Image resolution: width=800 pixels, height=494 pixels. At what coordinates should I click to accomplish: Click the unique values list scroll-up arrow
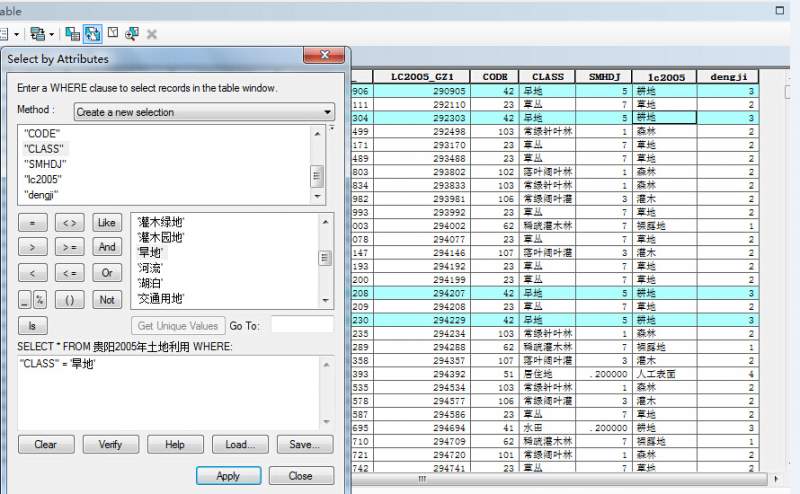(326, 222)
